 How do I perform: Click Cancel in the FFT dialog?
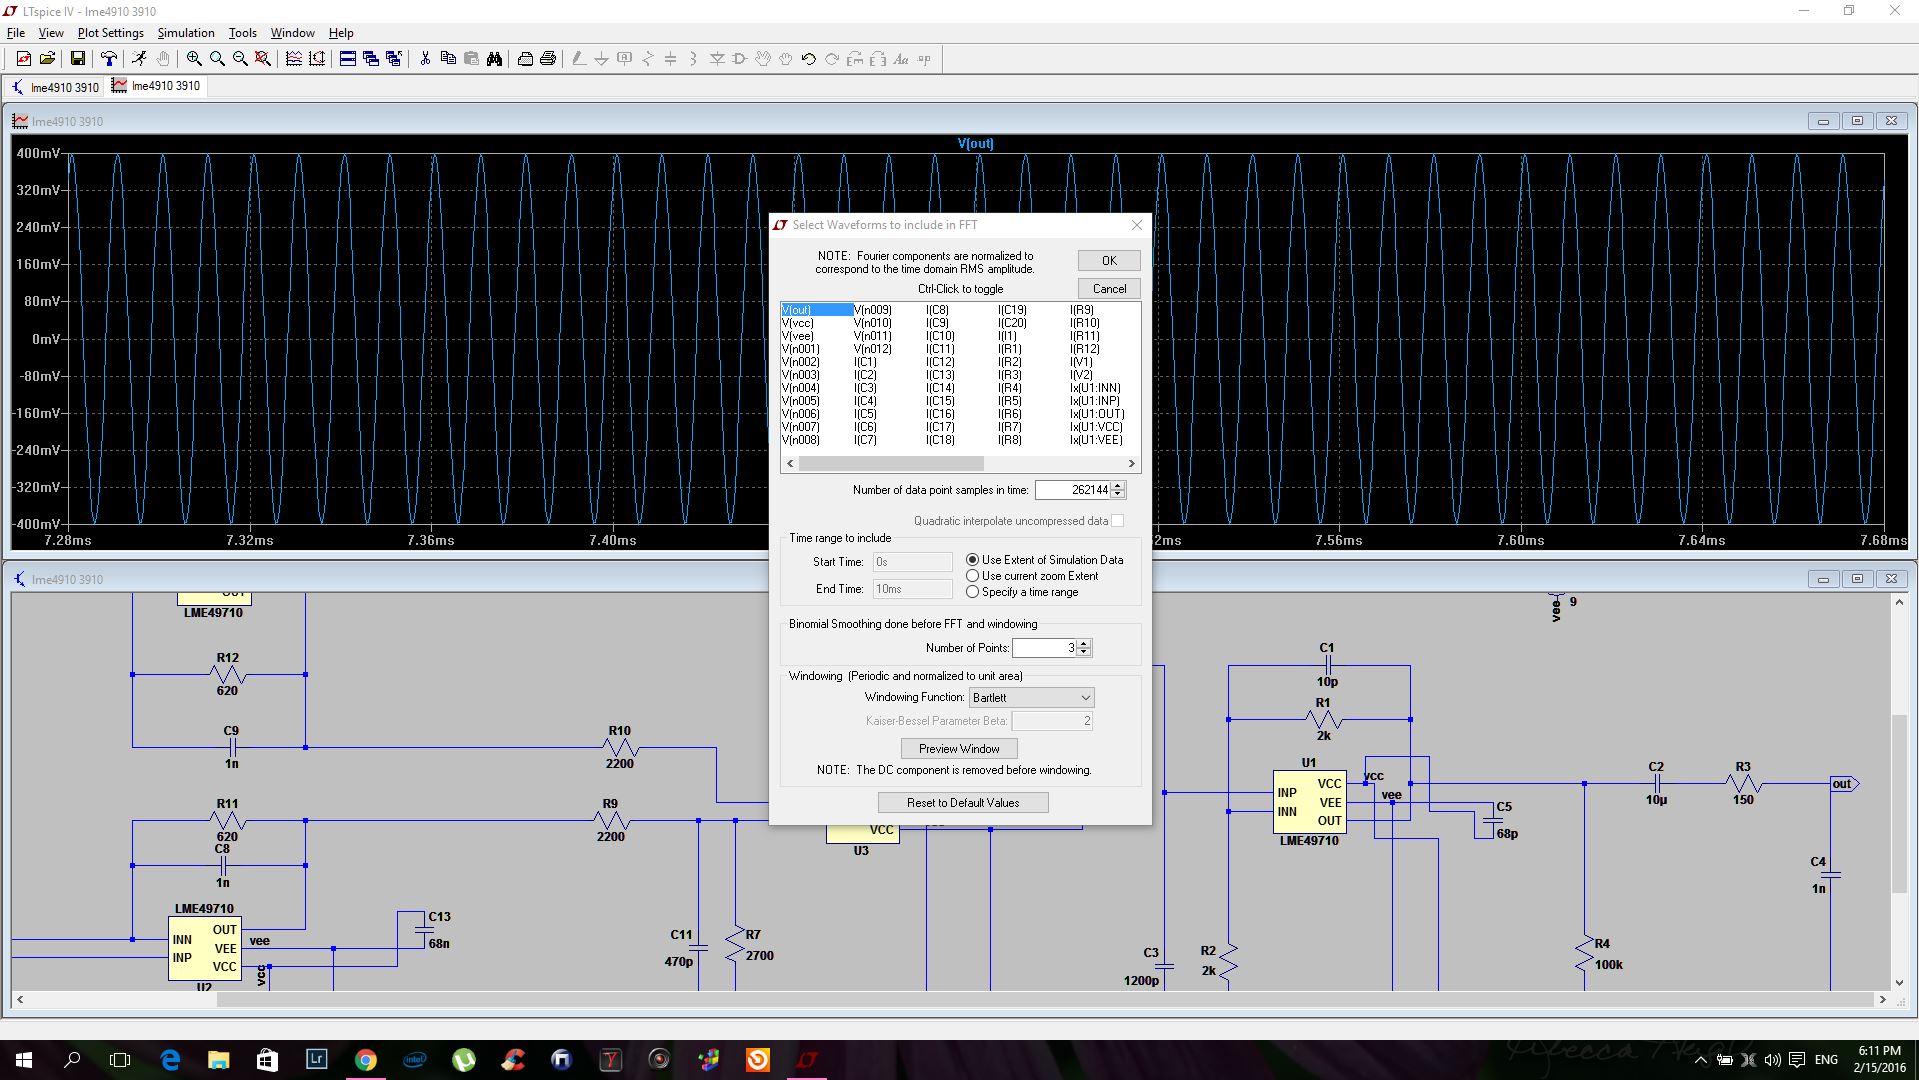[x=1109, y=288]
